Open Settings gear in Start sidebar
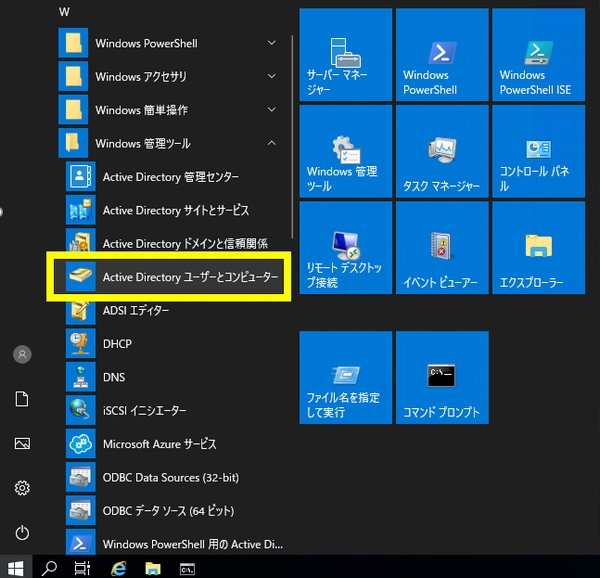The width and height of the screenshot is (600, 578). pos(22,488)
